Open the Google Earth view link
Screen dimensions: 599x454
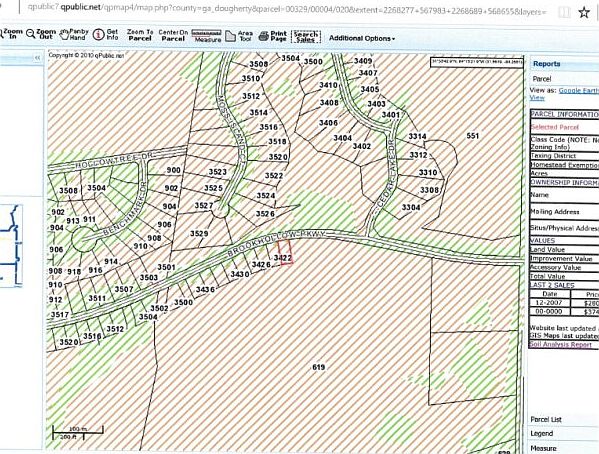point(579,90)
